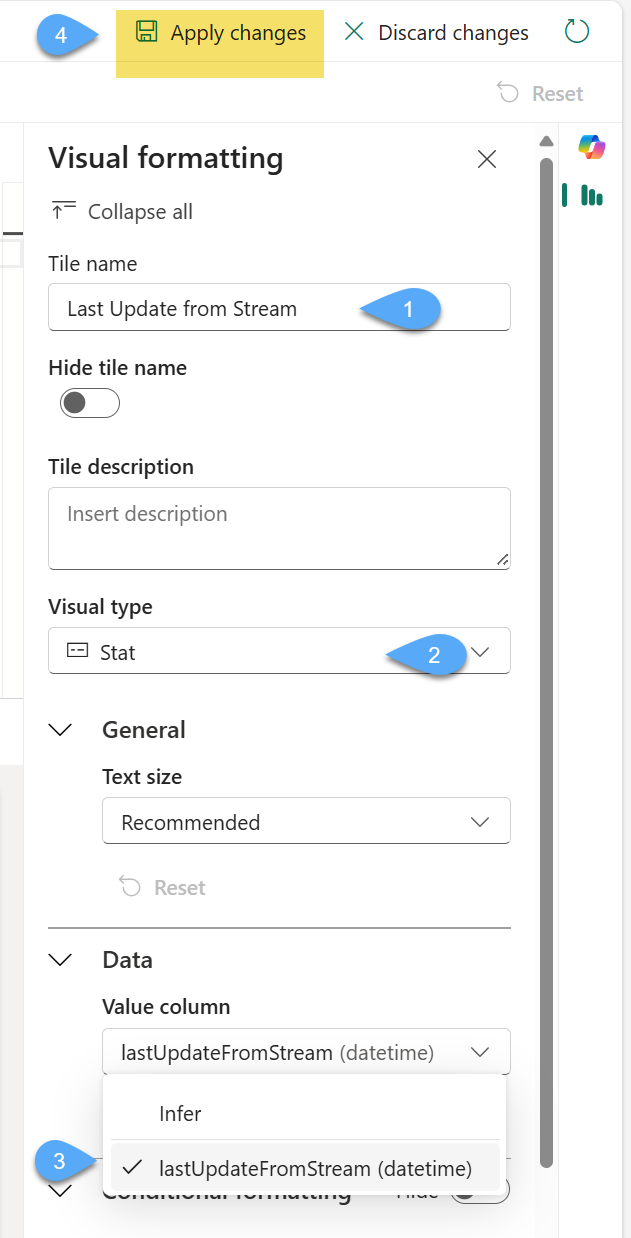Open the Visual type dropdown

pos(280,652)
